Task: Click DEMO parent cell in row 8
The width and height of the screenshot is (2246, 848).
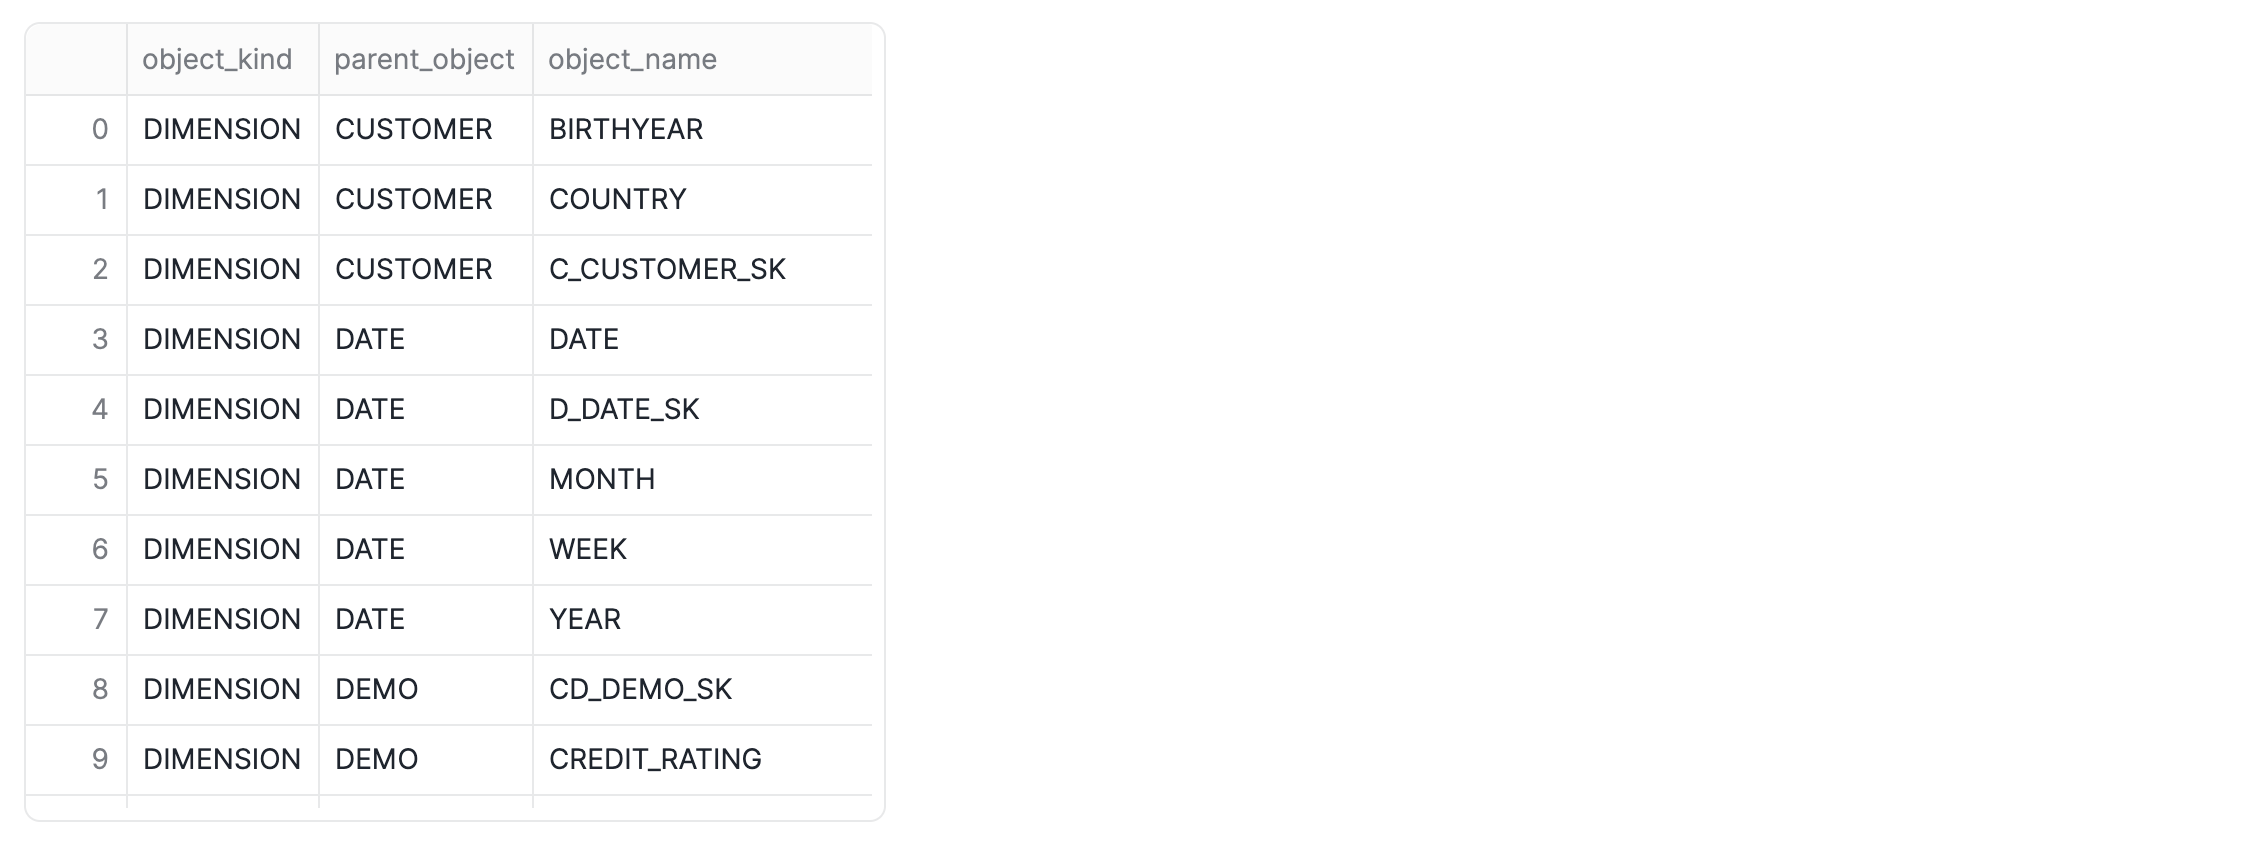Action: (x=425, y=690)
